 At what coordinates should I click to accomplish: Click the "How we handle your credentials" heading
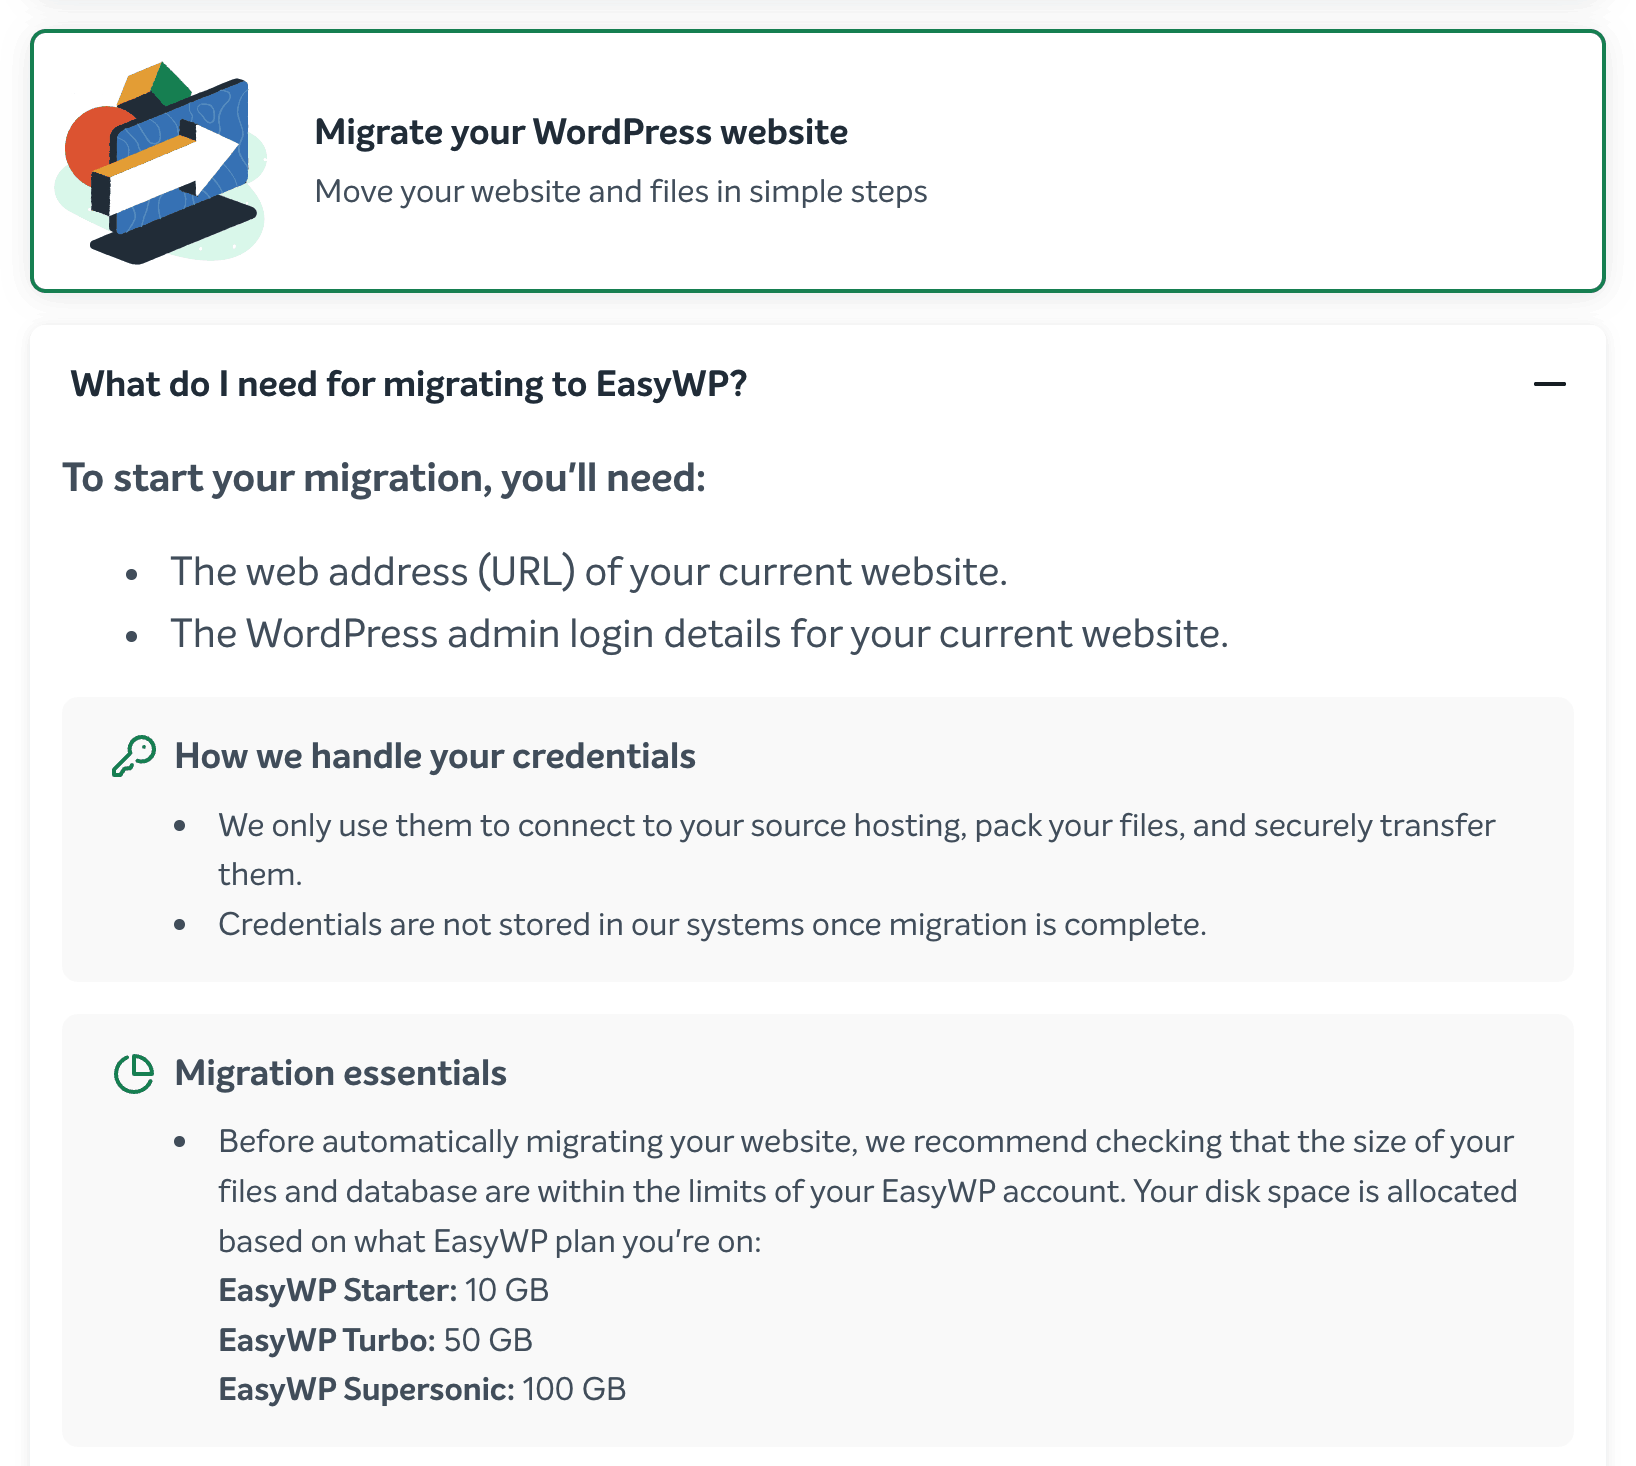click(x=435, y=756)
